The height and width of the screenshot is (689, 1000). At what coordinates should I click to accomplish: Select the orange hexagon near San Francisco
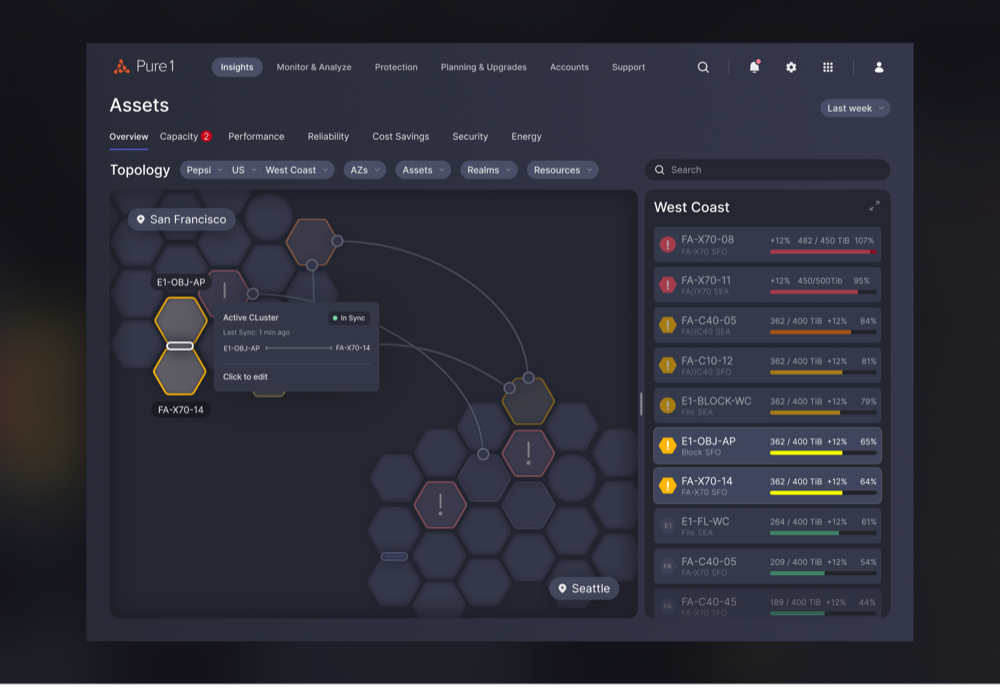(x=311, y=242)
